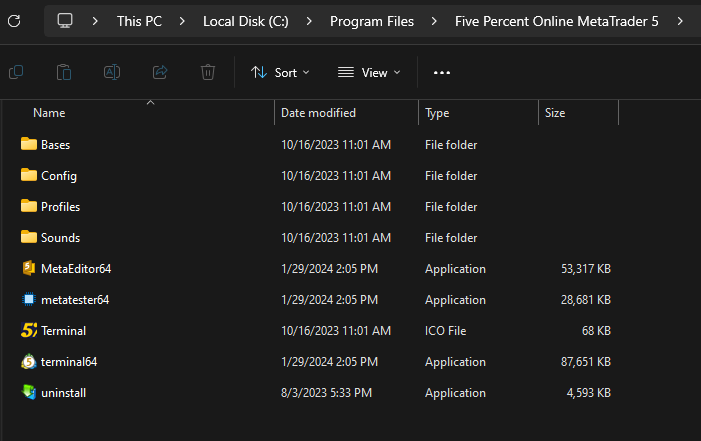The image size is (701, 441).
Task: Click the File folder type for Bases
Action: tap(451, 144)
